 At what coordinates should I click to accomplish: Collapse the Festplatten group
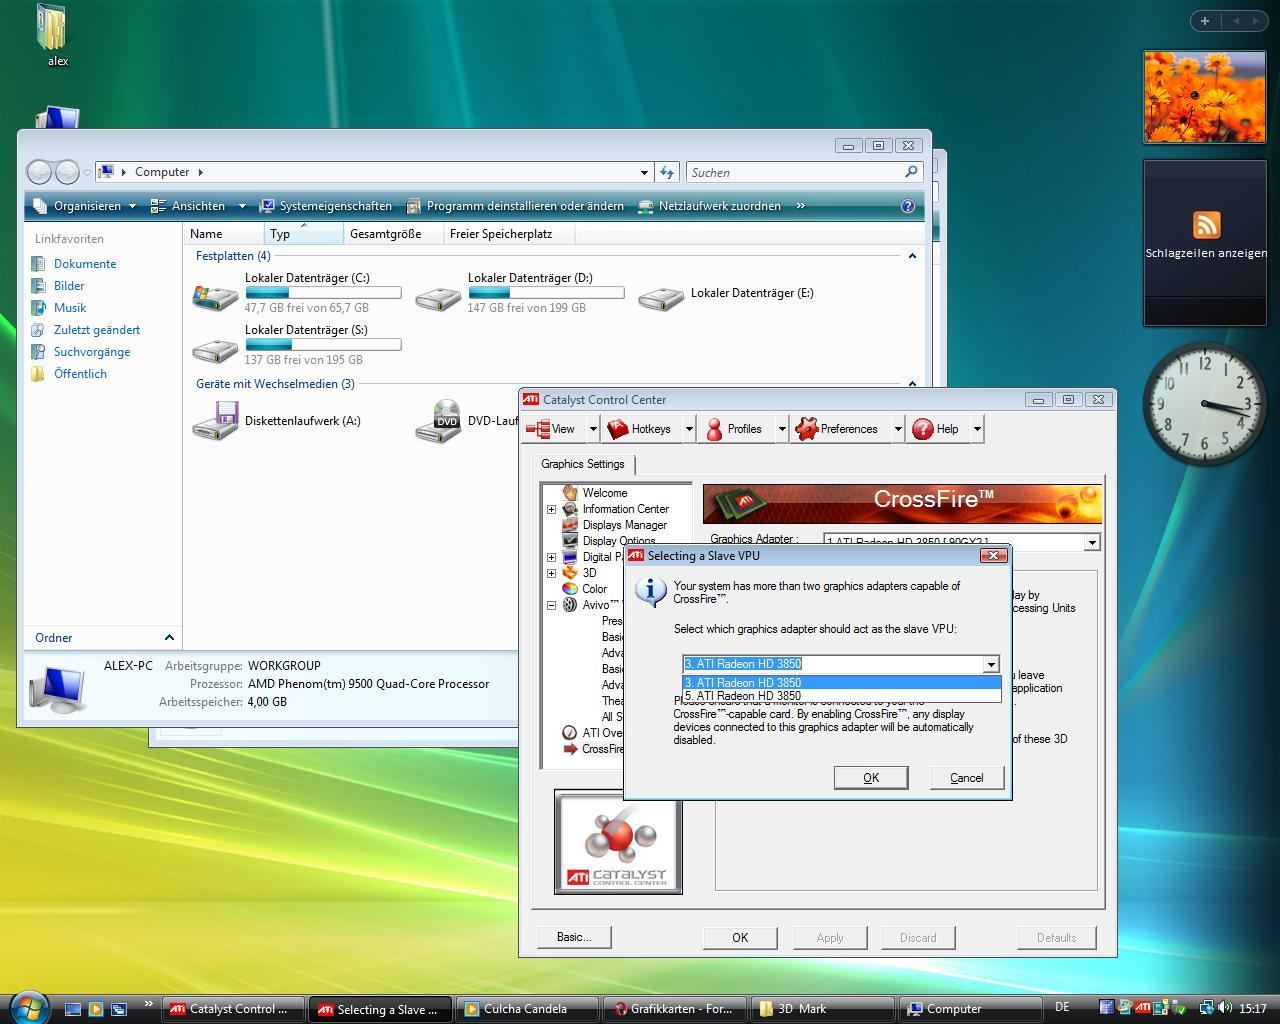pos(912,256)
